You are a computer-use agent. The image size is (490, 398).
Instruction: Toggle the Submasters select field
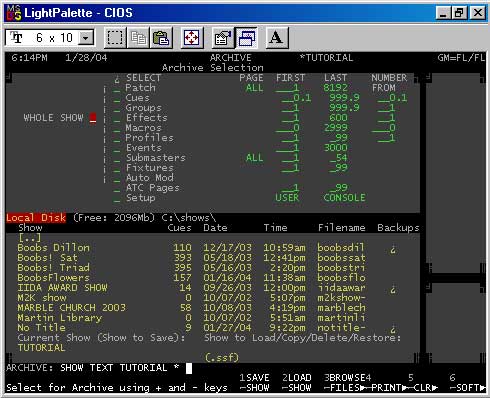(116, 159)
